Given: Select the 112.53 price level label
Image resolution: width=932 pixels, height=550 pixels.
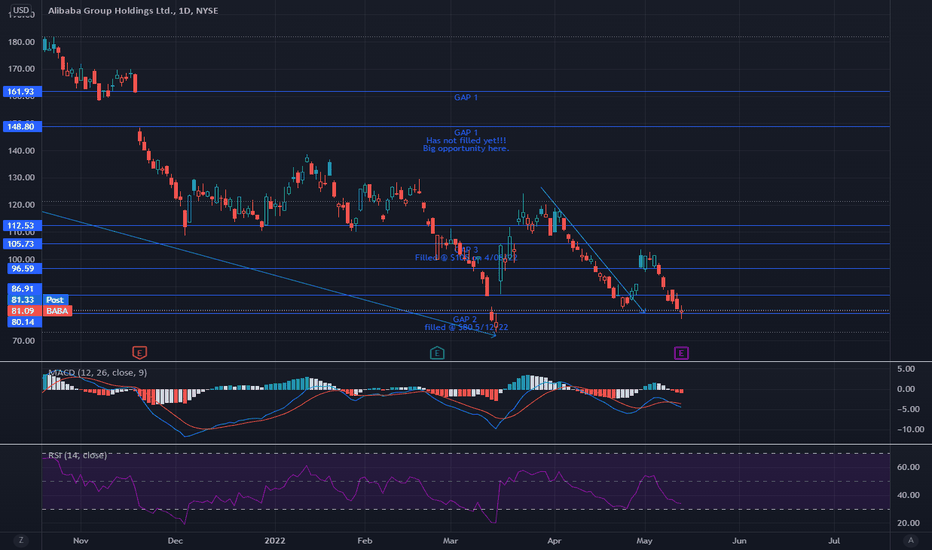Looking at the screenshot, I should 23,225.
